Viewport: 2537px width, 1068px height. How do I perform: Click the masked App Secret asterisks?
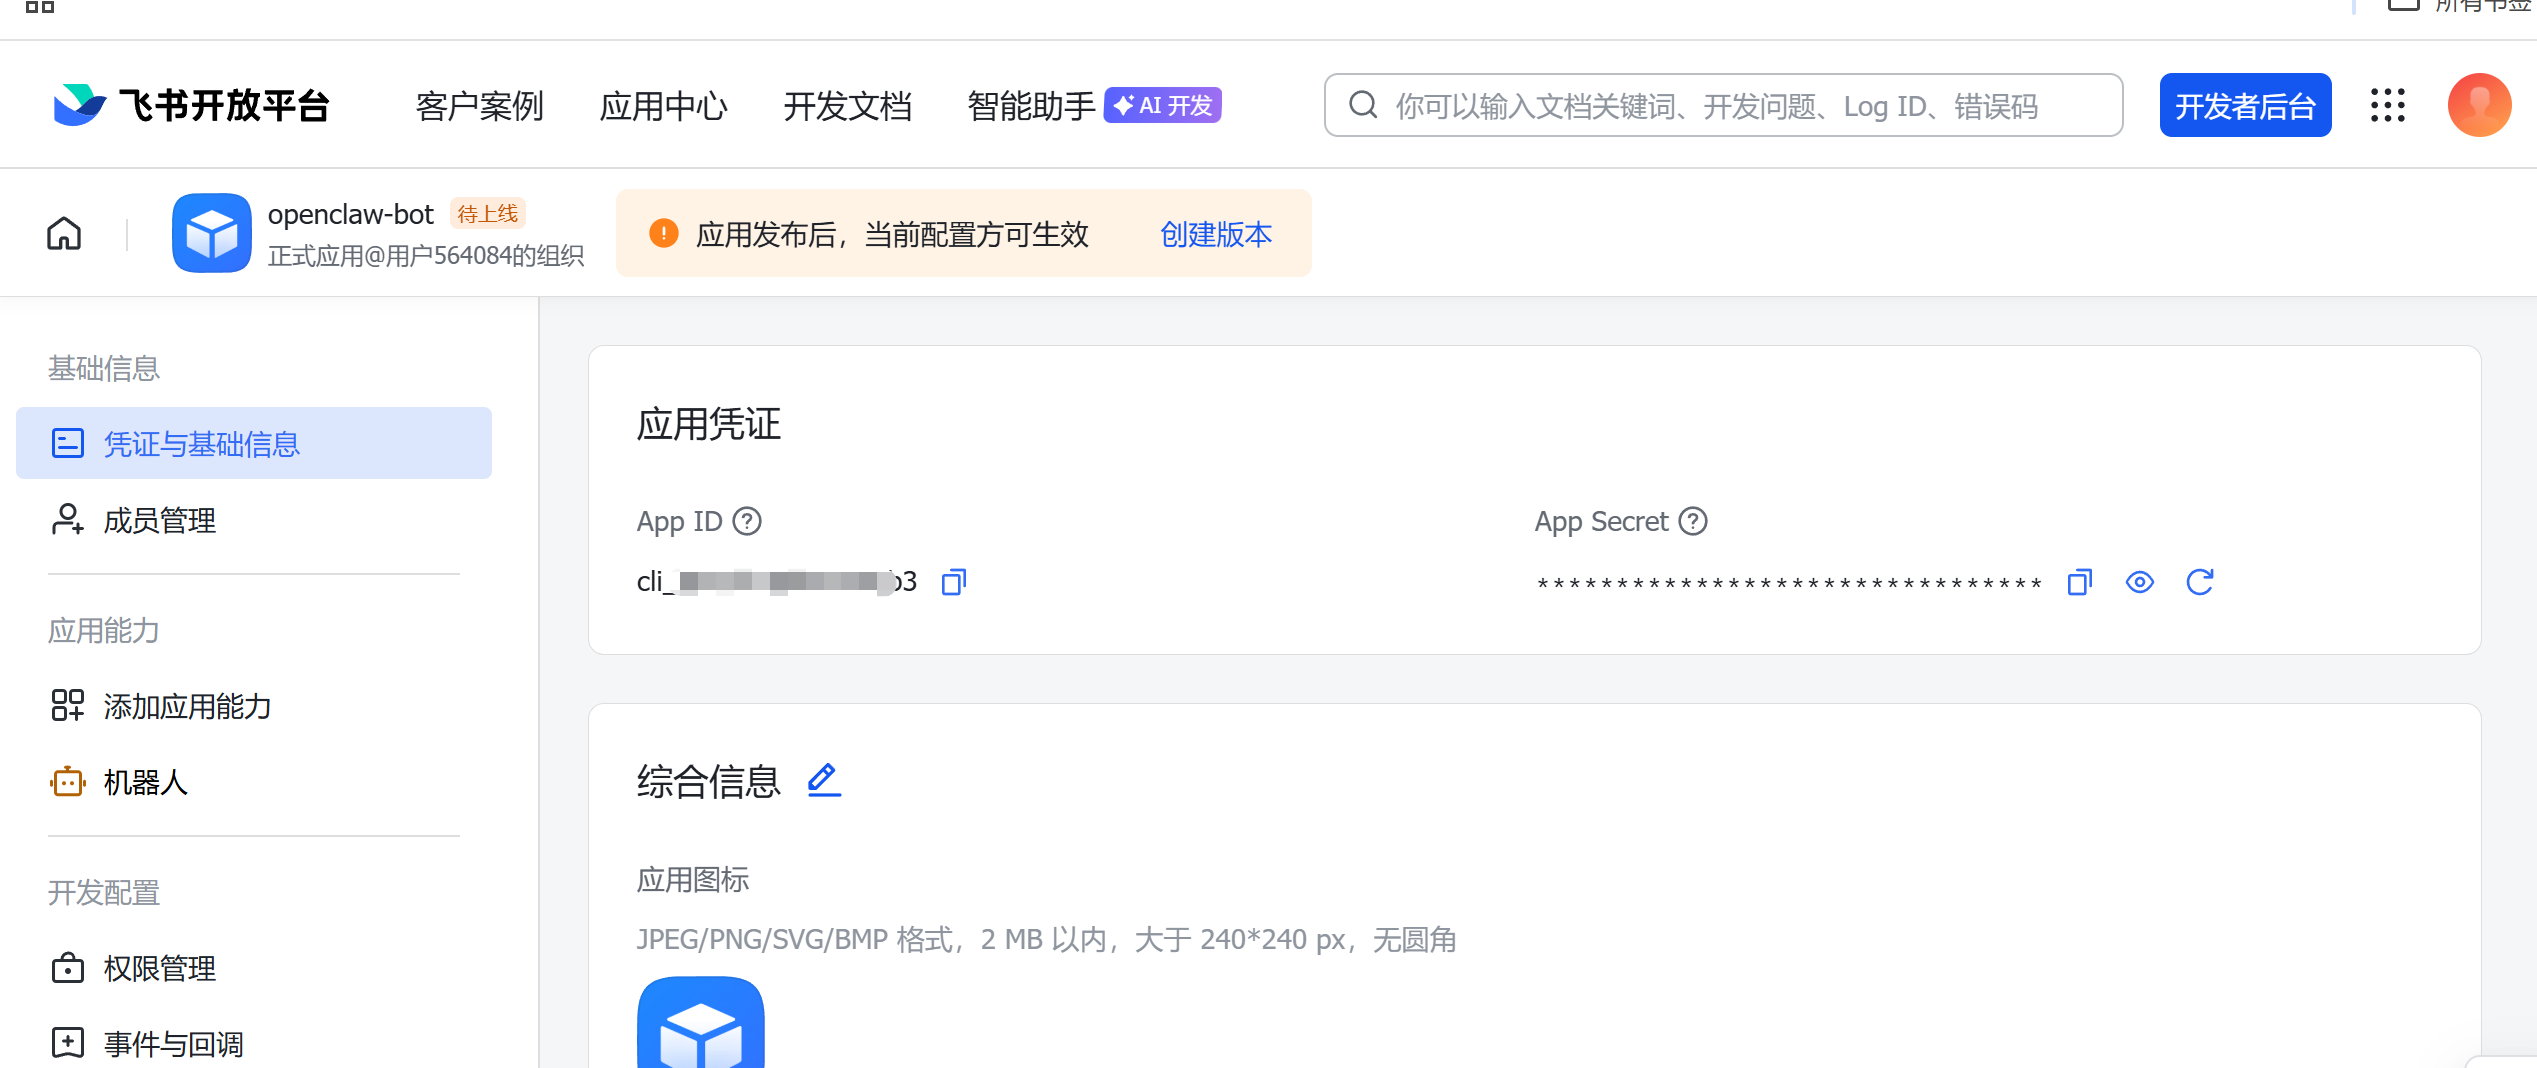tap(1789, 584)
